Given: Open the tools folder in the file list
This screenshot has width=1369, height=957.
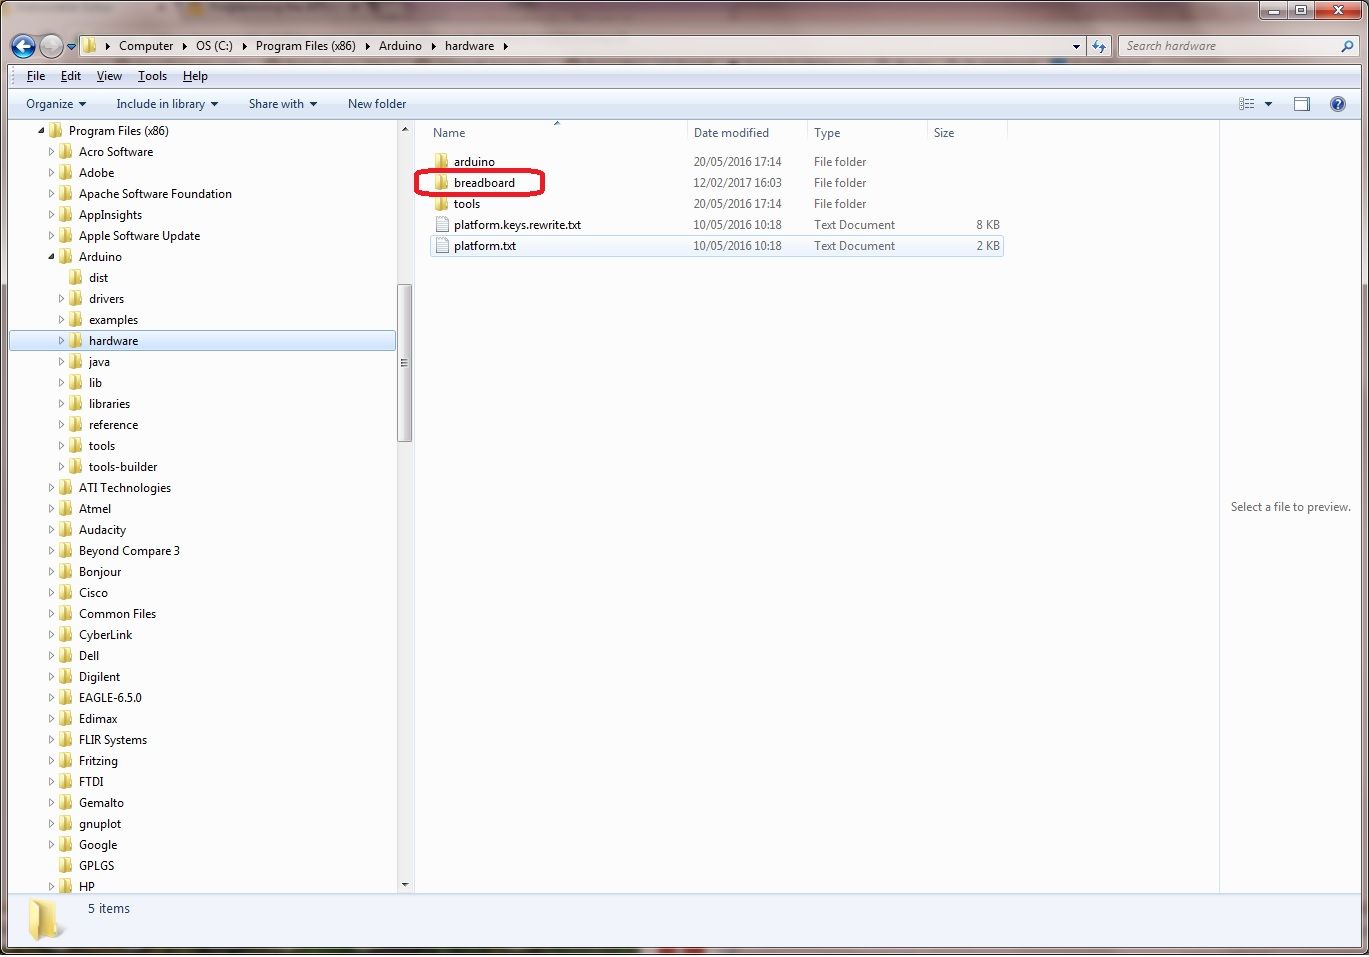Looking at the screenshot, I should 468,203.
